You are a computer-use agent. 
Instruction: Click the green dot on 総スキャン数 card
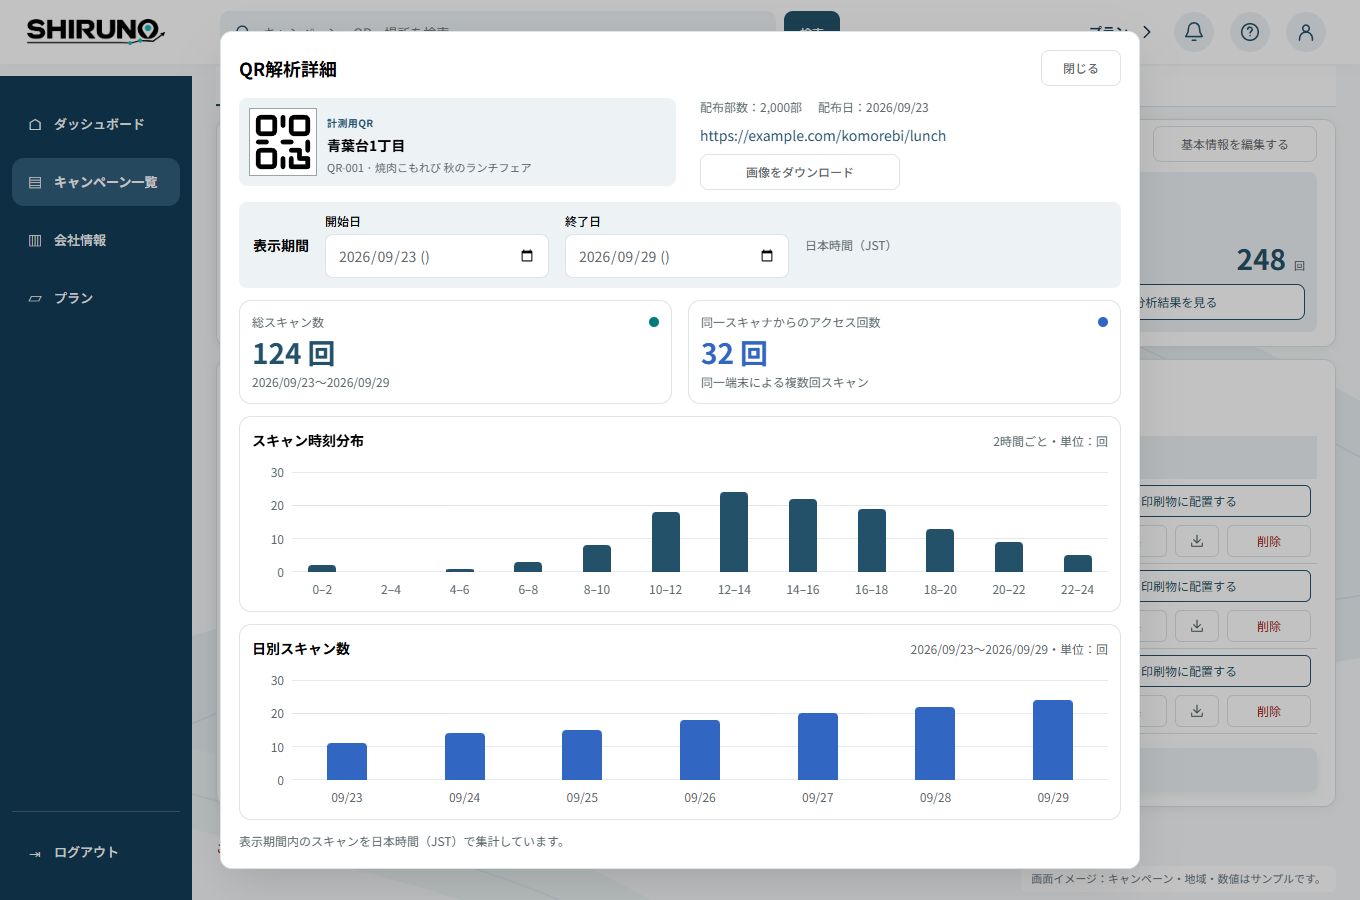(x=654, y=322)
